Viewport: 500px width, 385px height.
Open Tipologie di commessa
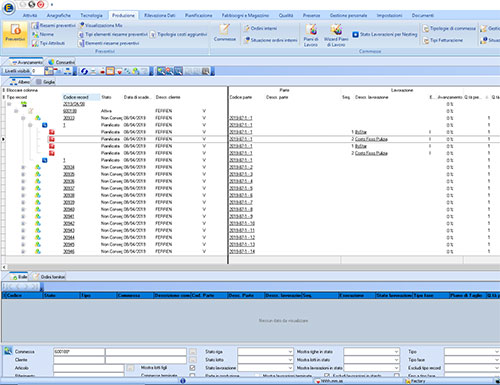pyautogui.click(x=449, y=28)
